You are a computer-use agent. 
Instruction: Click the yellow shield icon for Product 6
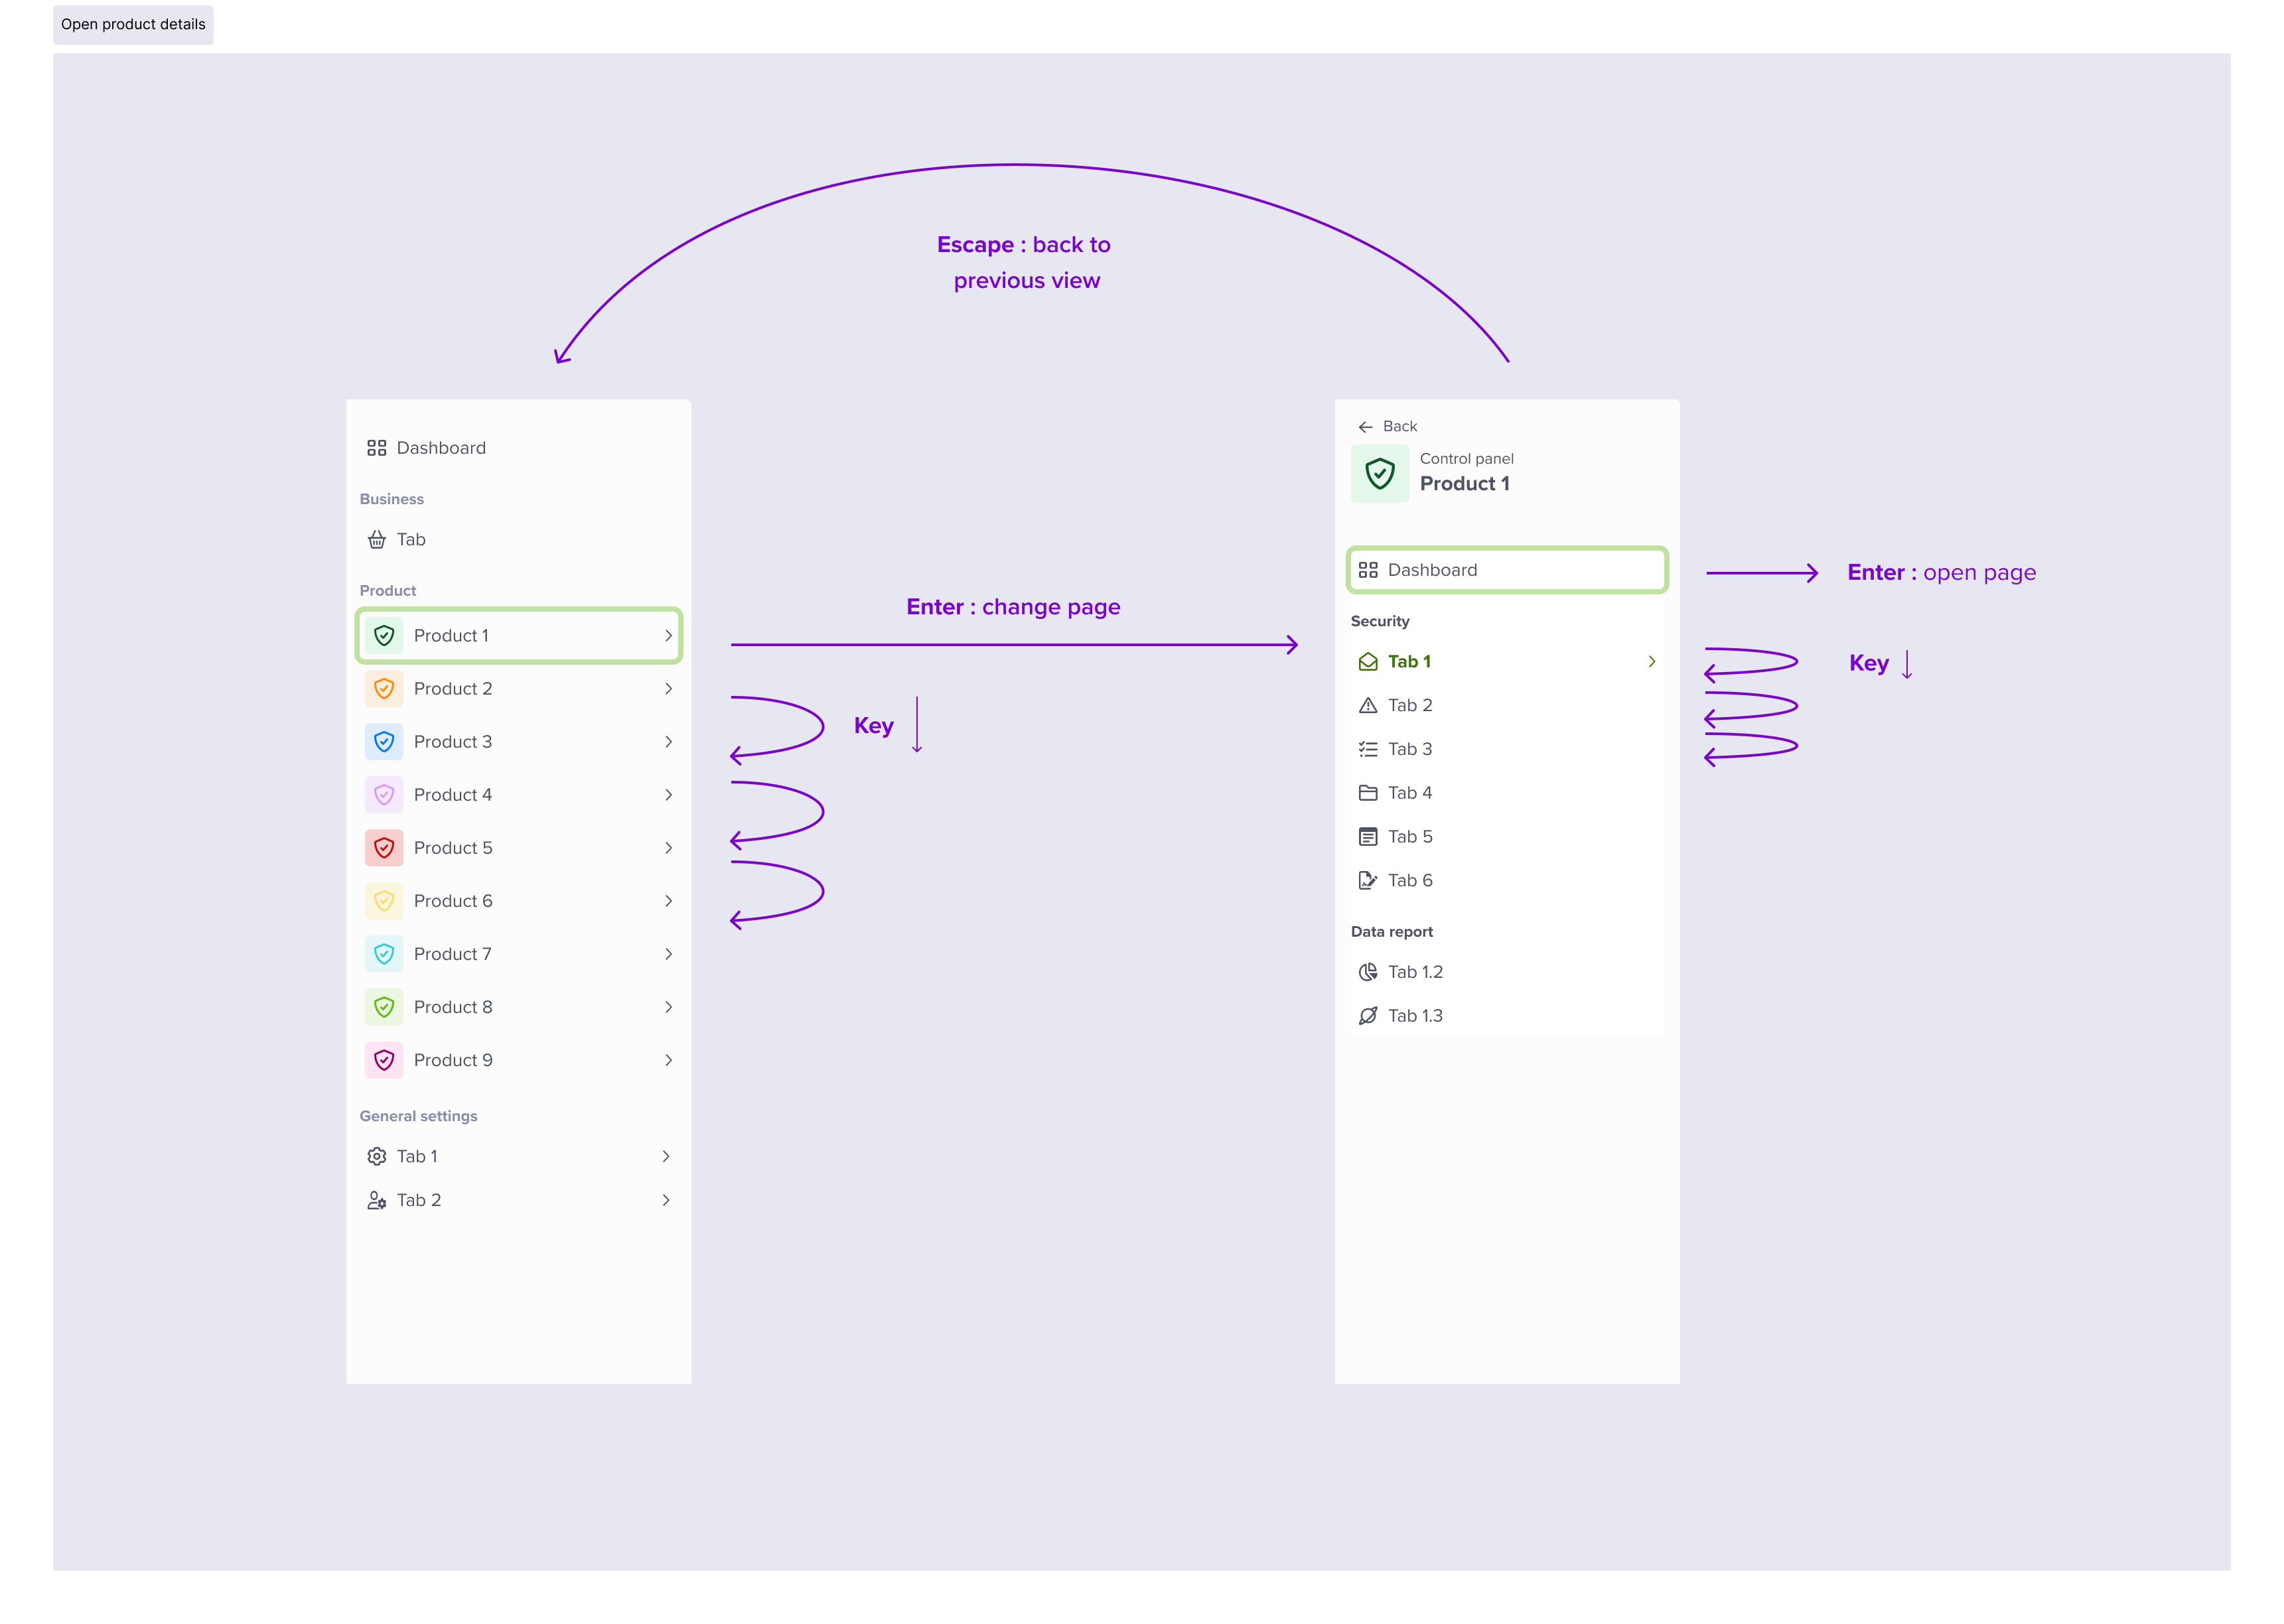point(384,901)
